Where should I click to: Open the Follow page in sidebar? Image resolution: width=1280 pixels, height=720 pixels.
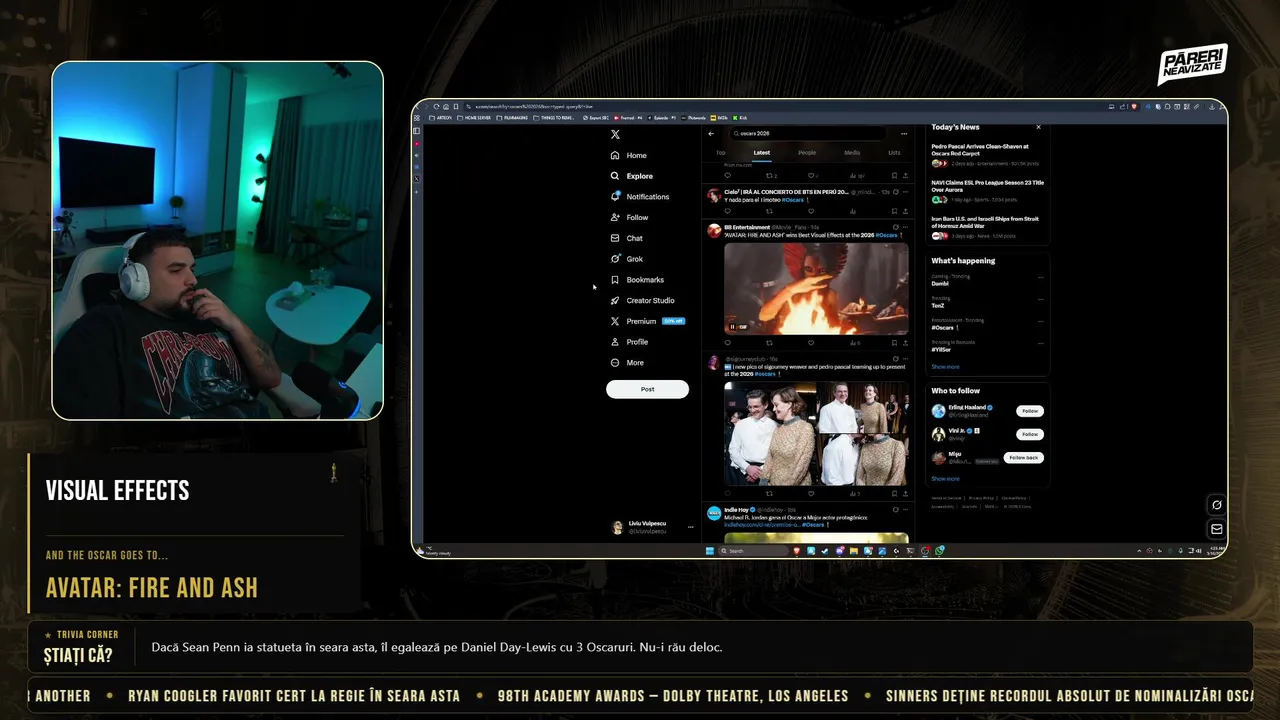629,217
